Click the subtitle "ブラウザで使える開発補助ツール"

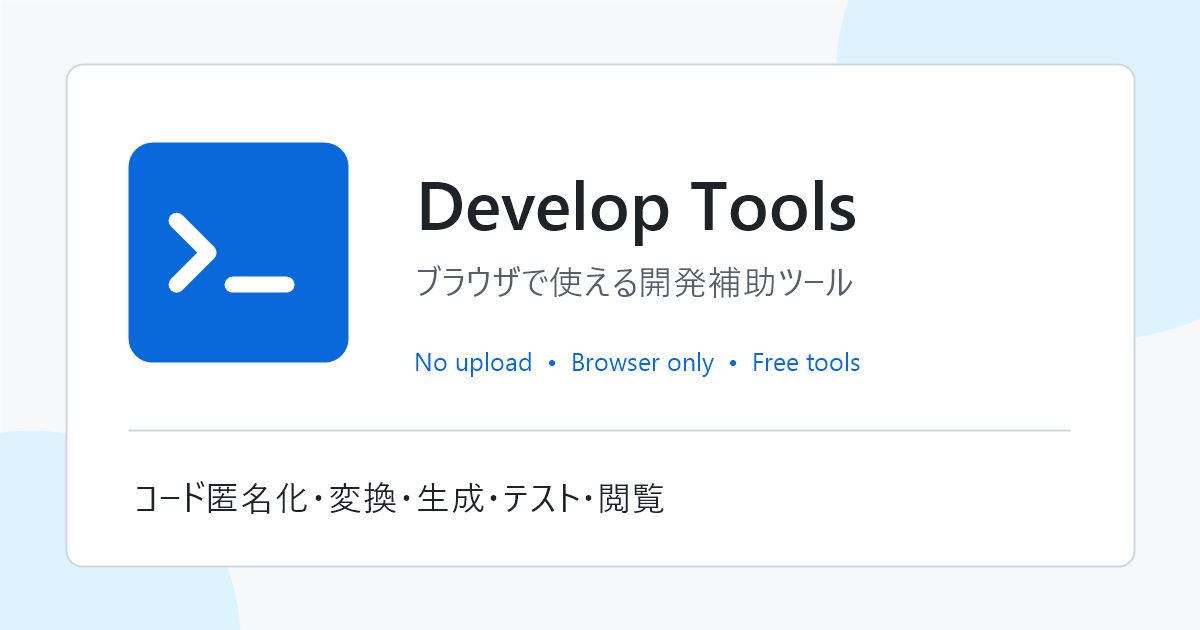click(633, 283)
